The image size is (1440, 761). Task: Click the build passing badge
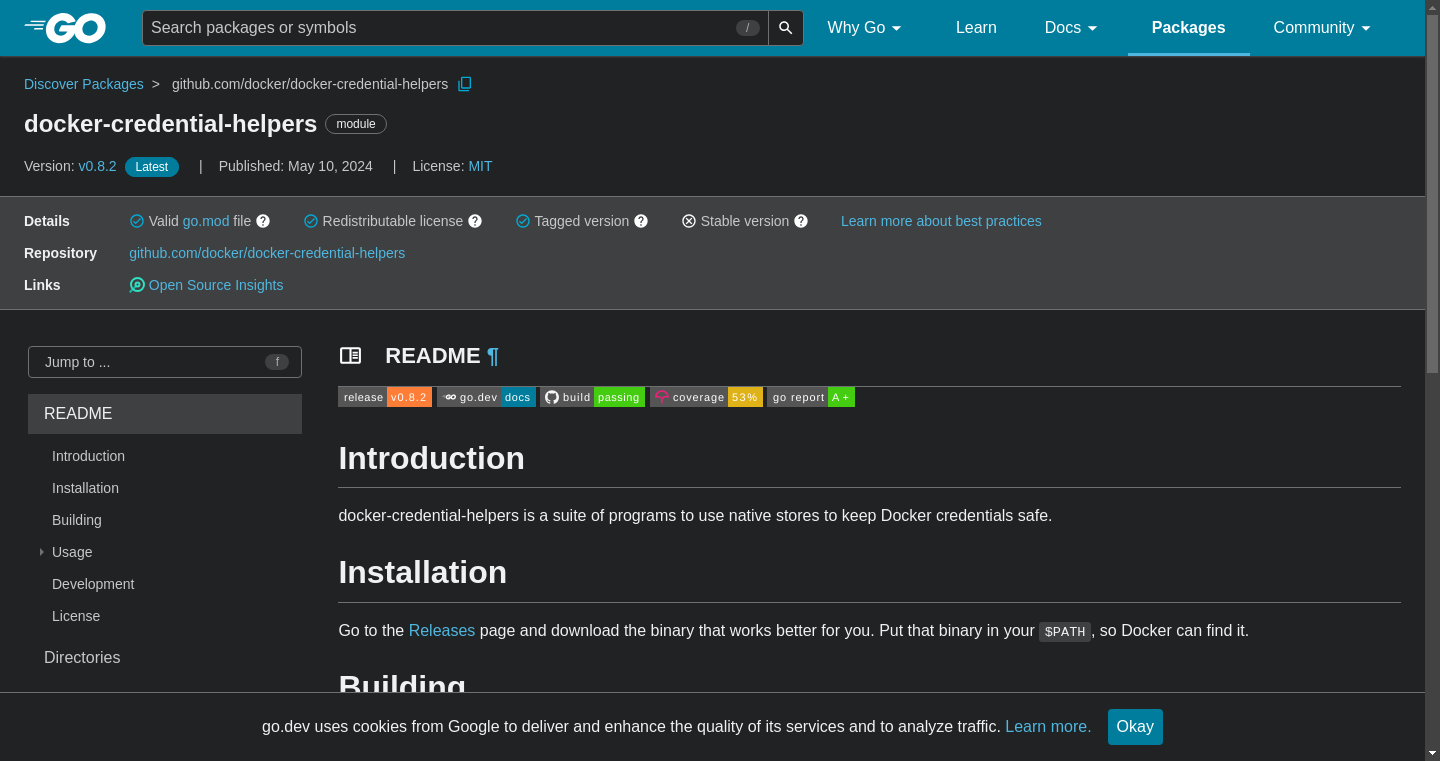pyautogui.click(x=592, y=397)
